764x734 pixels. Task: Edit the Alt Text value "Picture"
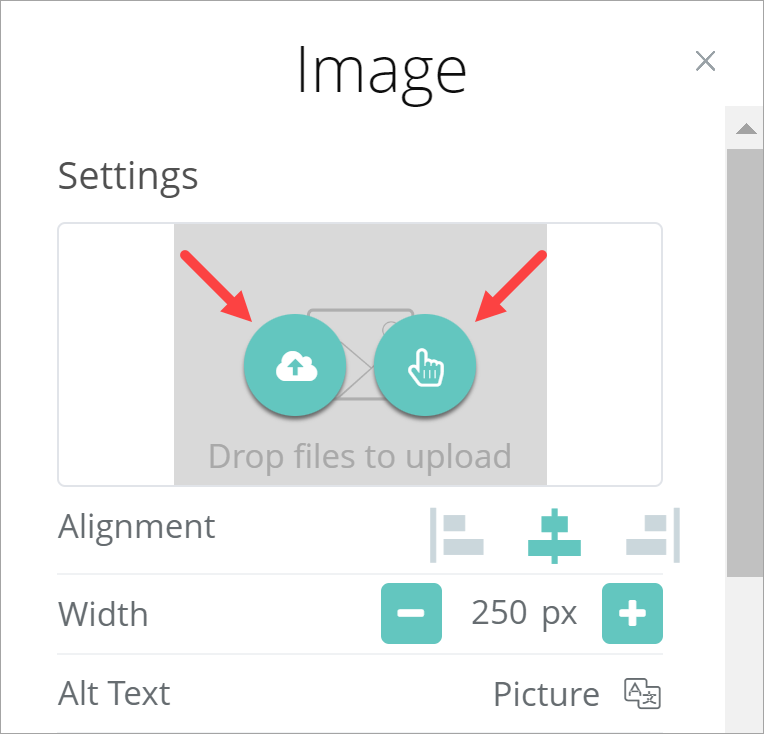tap(546, 693)
